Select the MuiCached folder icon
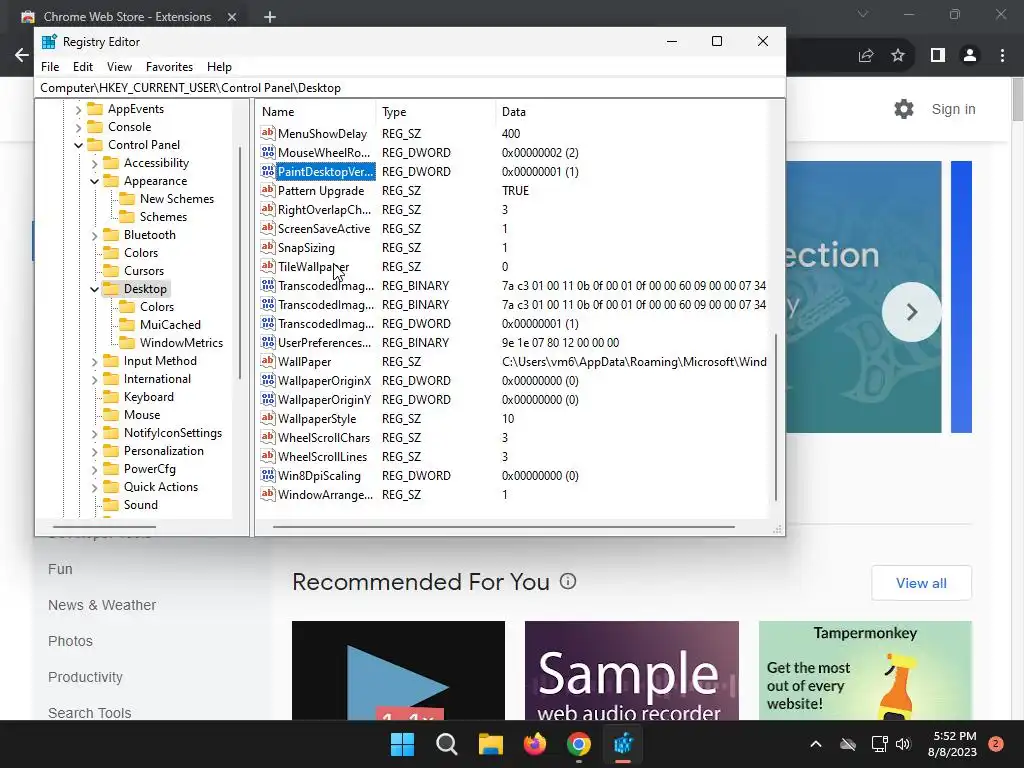This screenshot has height=768, width=1024. click(127, 325)
